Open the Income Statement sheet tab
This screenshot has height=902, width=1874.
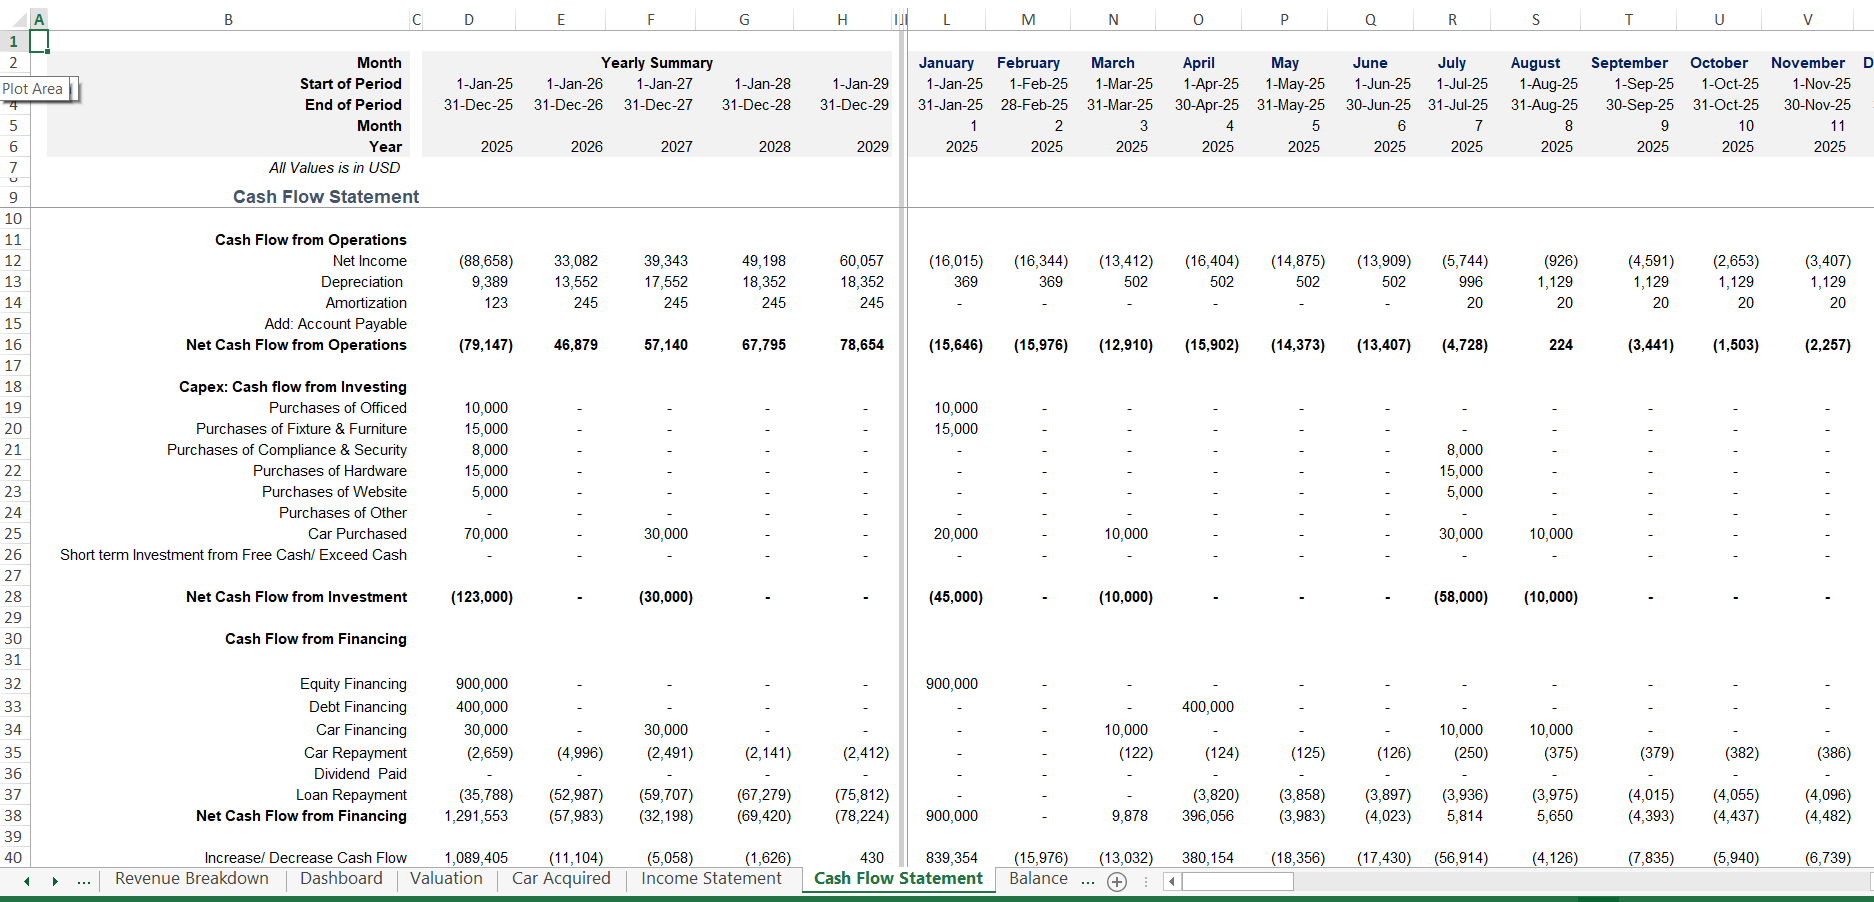(711, 879)
